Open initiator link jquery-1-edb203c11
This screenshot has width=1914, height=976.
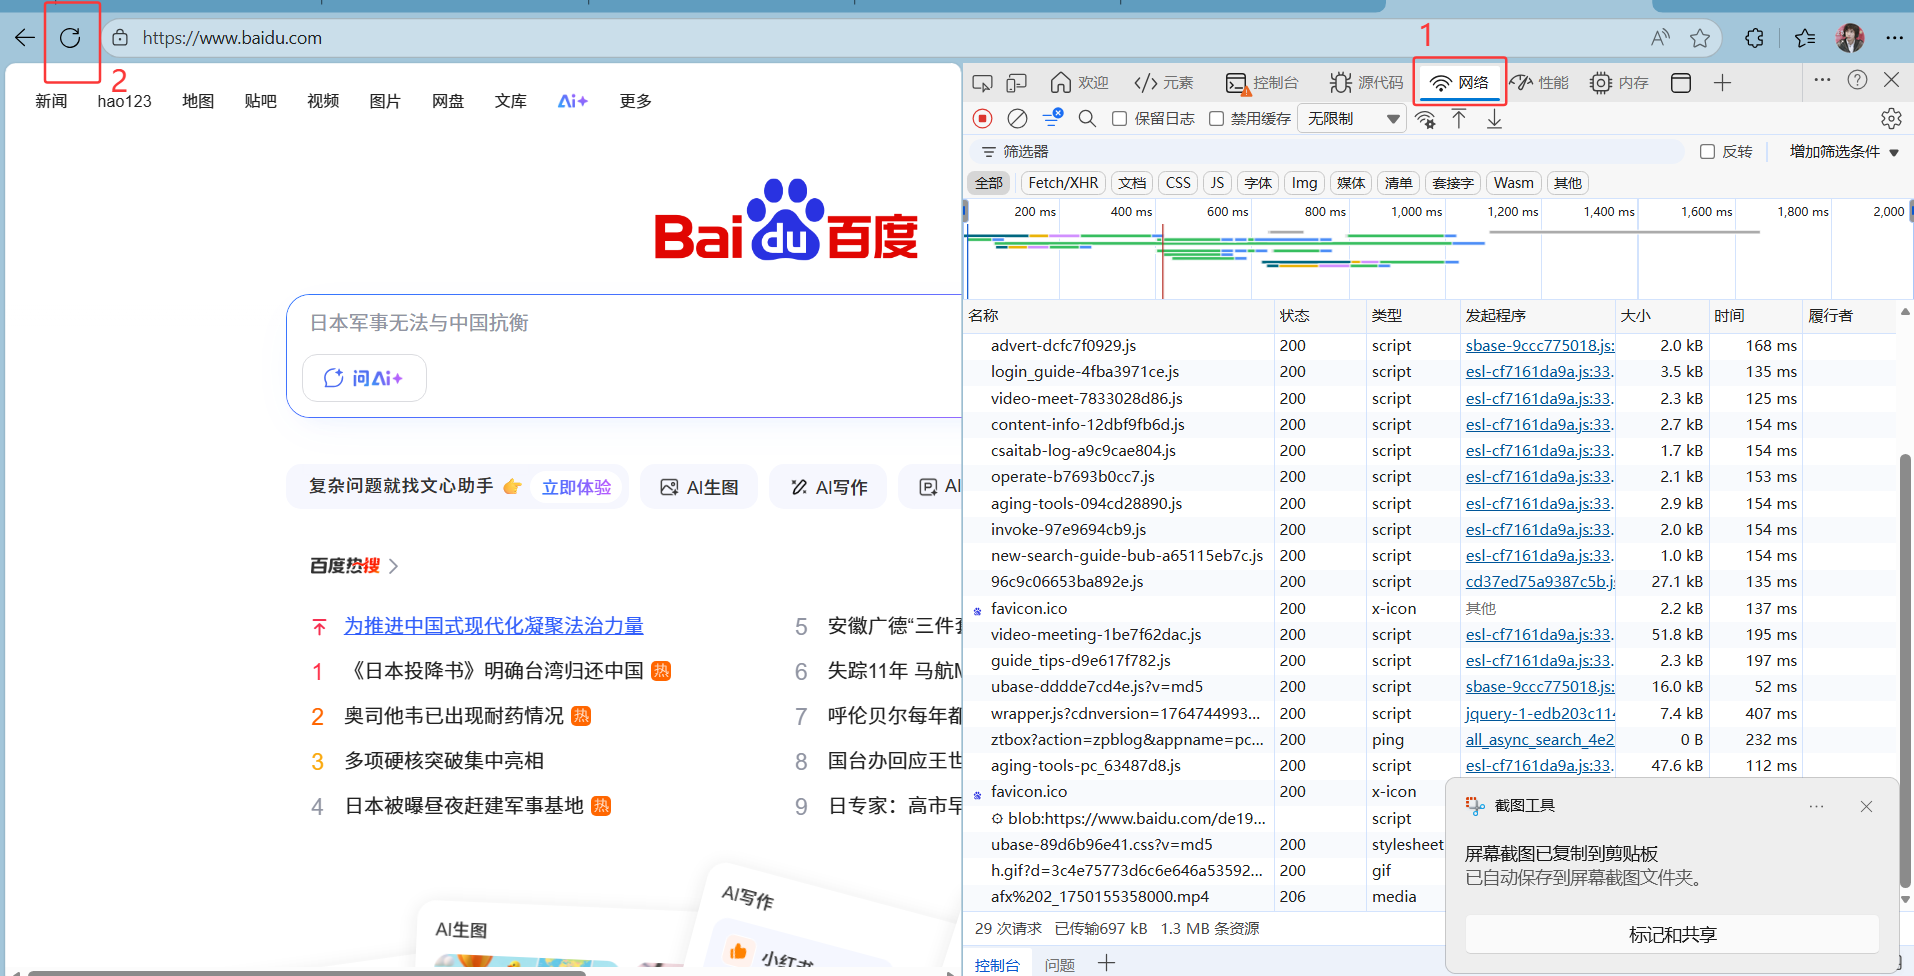[1540, 714]
